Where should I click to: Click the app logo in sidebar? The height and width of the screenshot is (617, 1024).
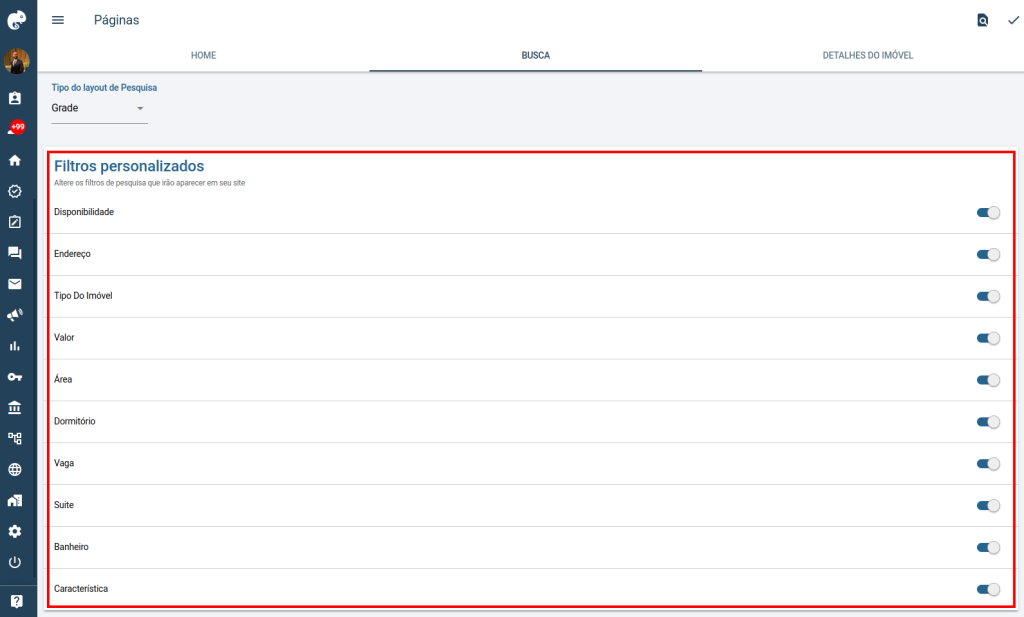click(x=16, y=20)
